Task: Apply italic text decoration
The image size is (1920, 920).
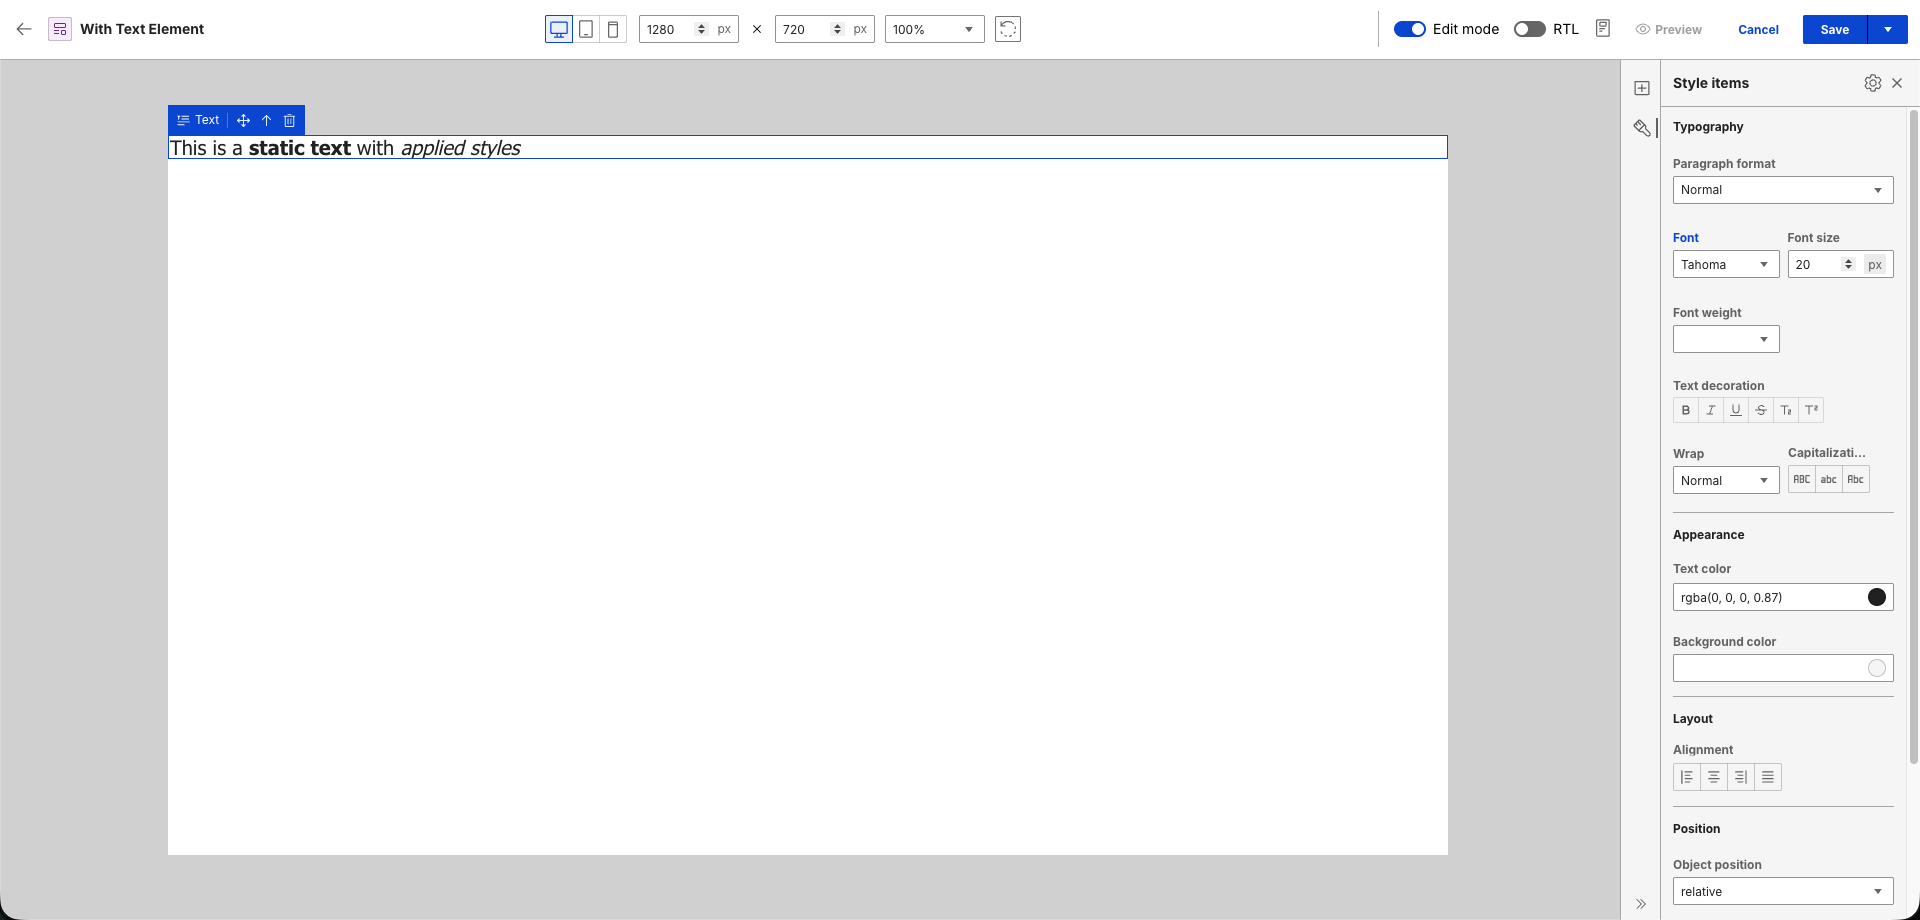Action: 1711,410
